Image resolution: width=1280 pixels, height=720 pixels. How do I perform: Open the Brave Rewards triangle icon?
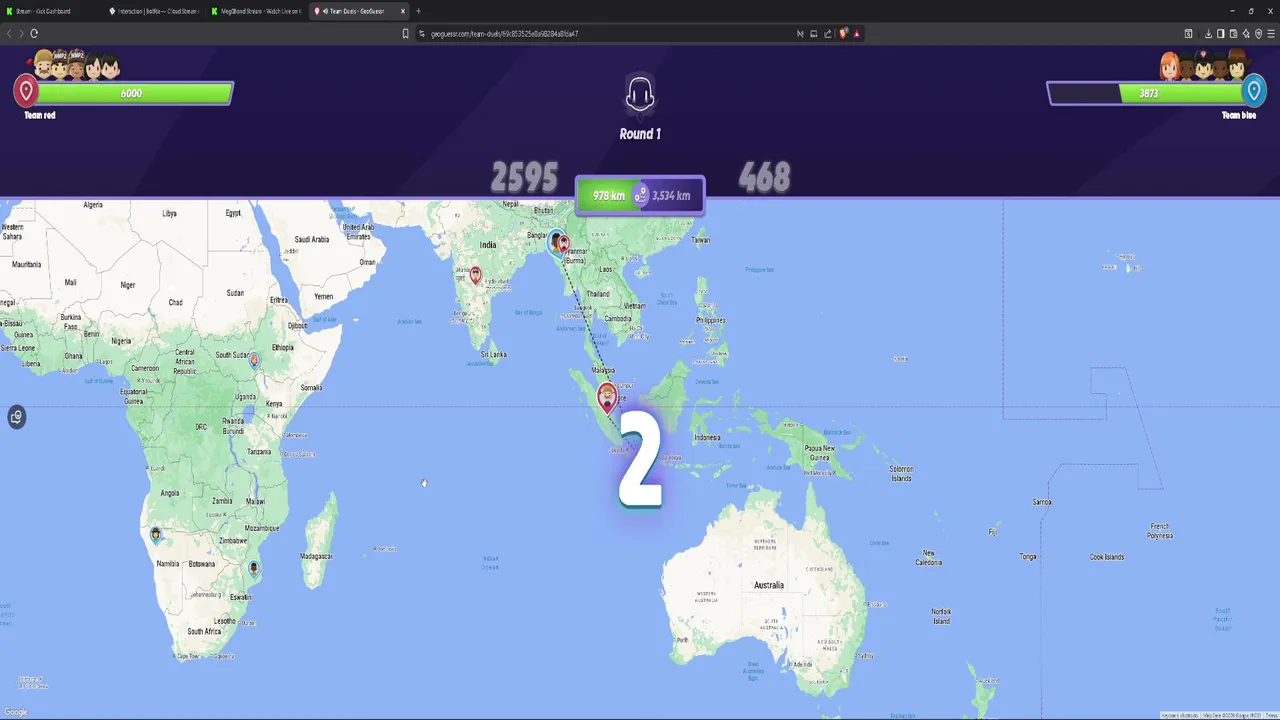click(857, 33)
